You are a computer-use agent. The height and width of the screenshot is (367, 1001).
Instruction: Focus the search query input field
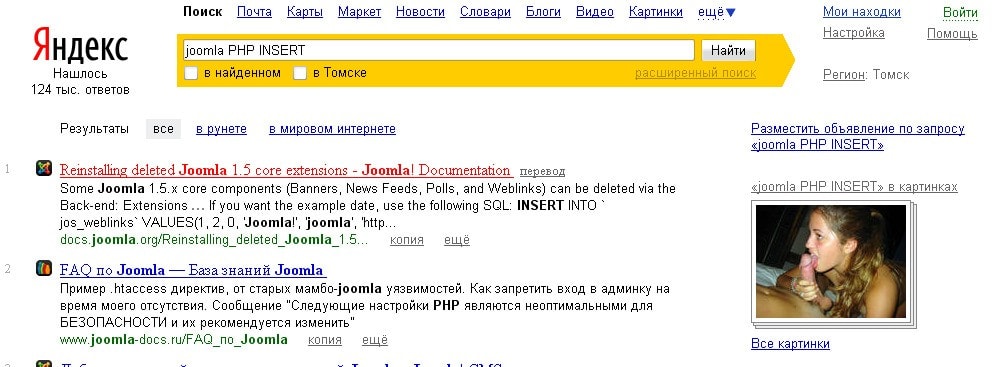coord(438,50)
